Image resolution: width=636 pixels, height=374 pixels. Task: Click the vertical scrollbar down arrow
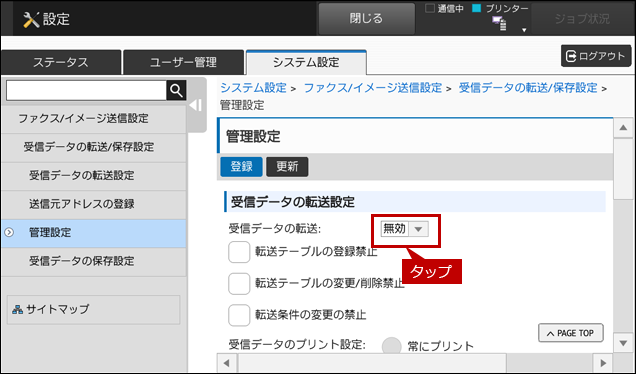pyautogui.click(x=623, y=343)
